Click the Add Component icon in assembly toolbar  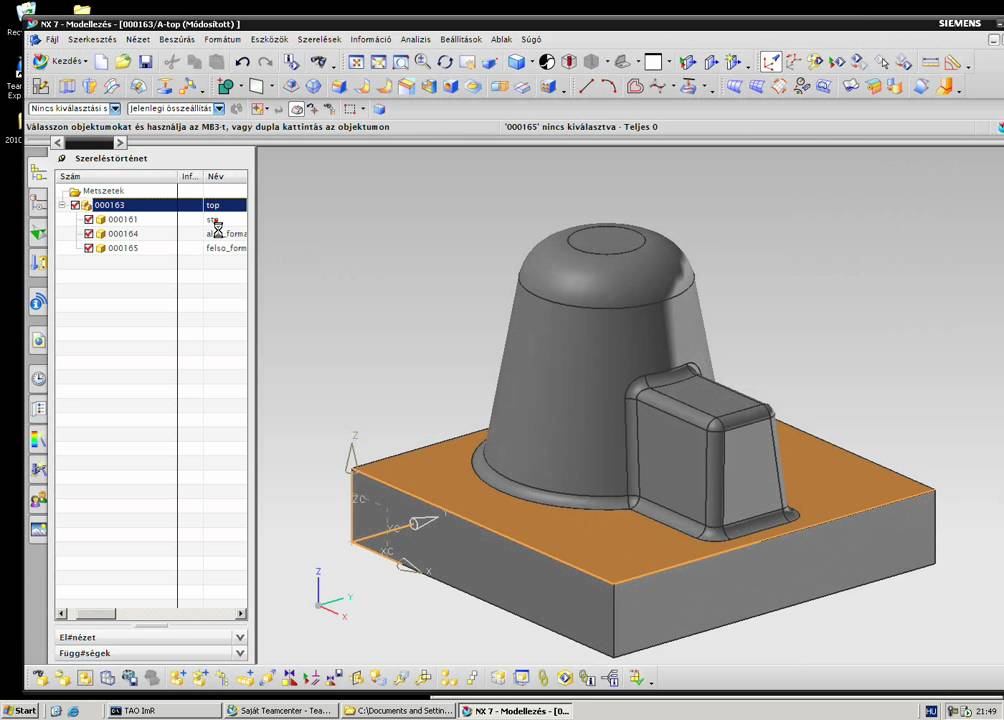[x=177, y=678]
